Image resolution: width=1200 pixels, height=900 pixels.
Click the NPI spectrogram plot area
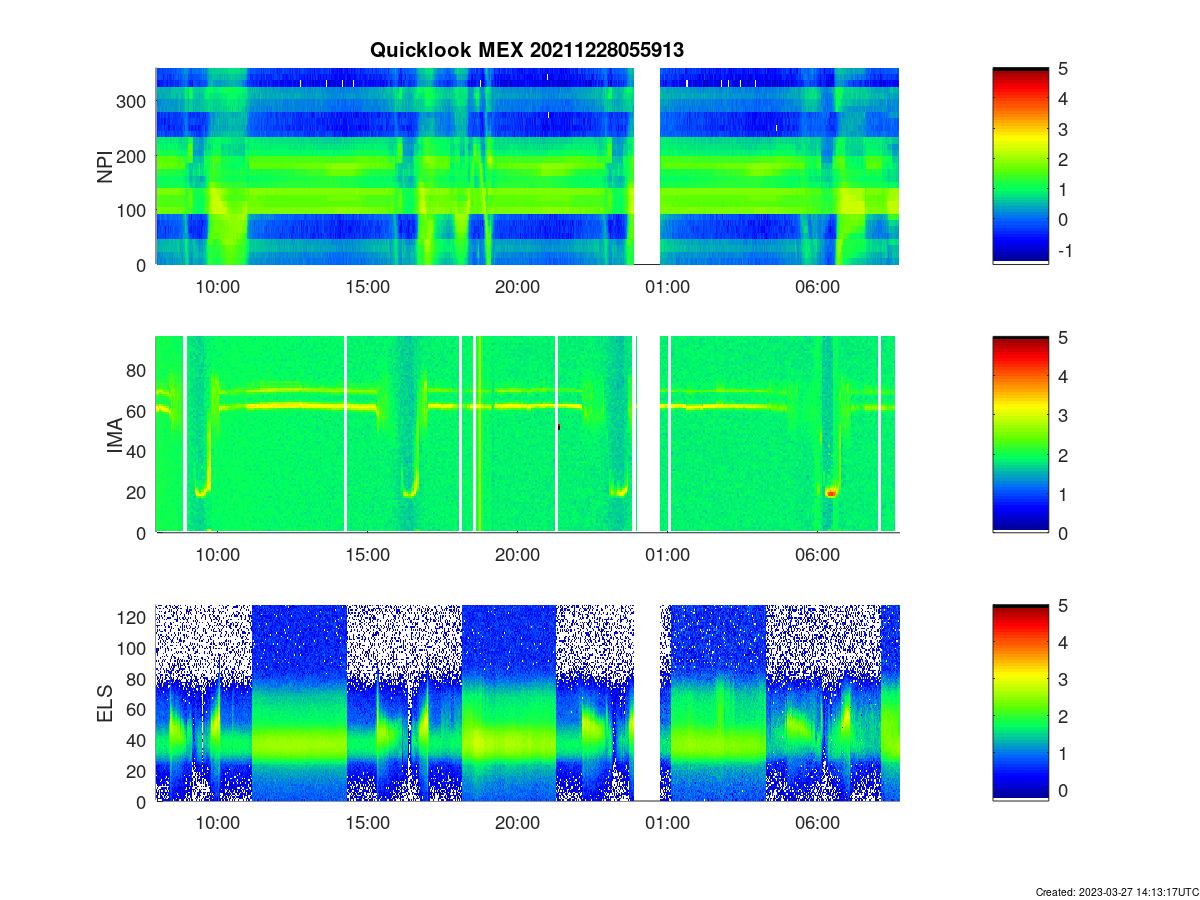point(527,166)
